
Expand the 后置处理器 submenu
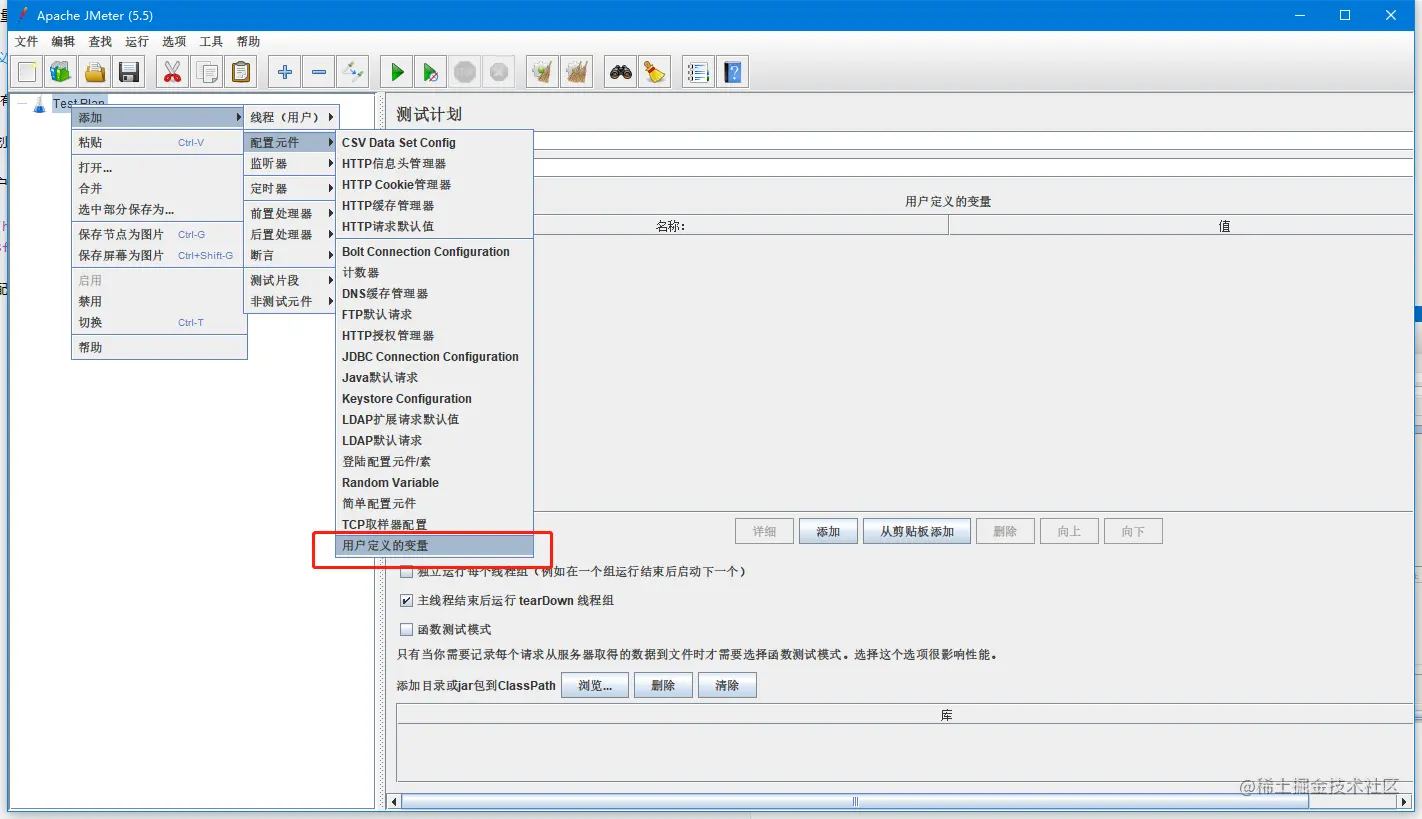pos(292,234)
